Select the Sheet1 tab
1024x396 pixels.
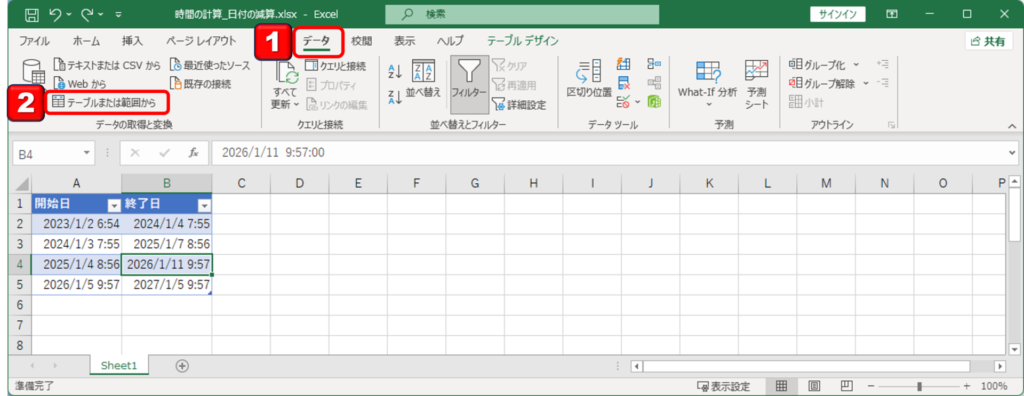click(119, 366)
